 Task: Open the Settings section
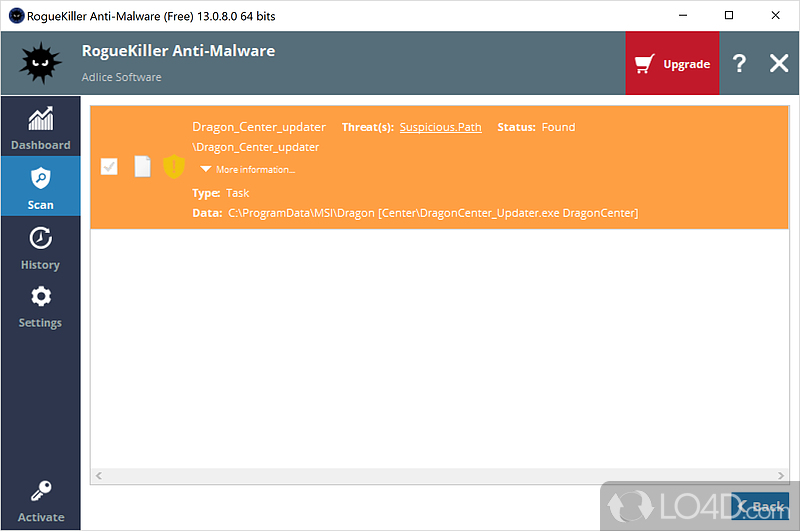click(40, 306)
